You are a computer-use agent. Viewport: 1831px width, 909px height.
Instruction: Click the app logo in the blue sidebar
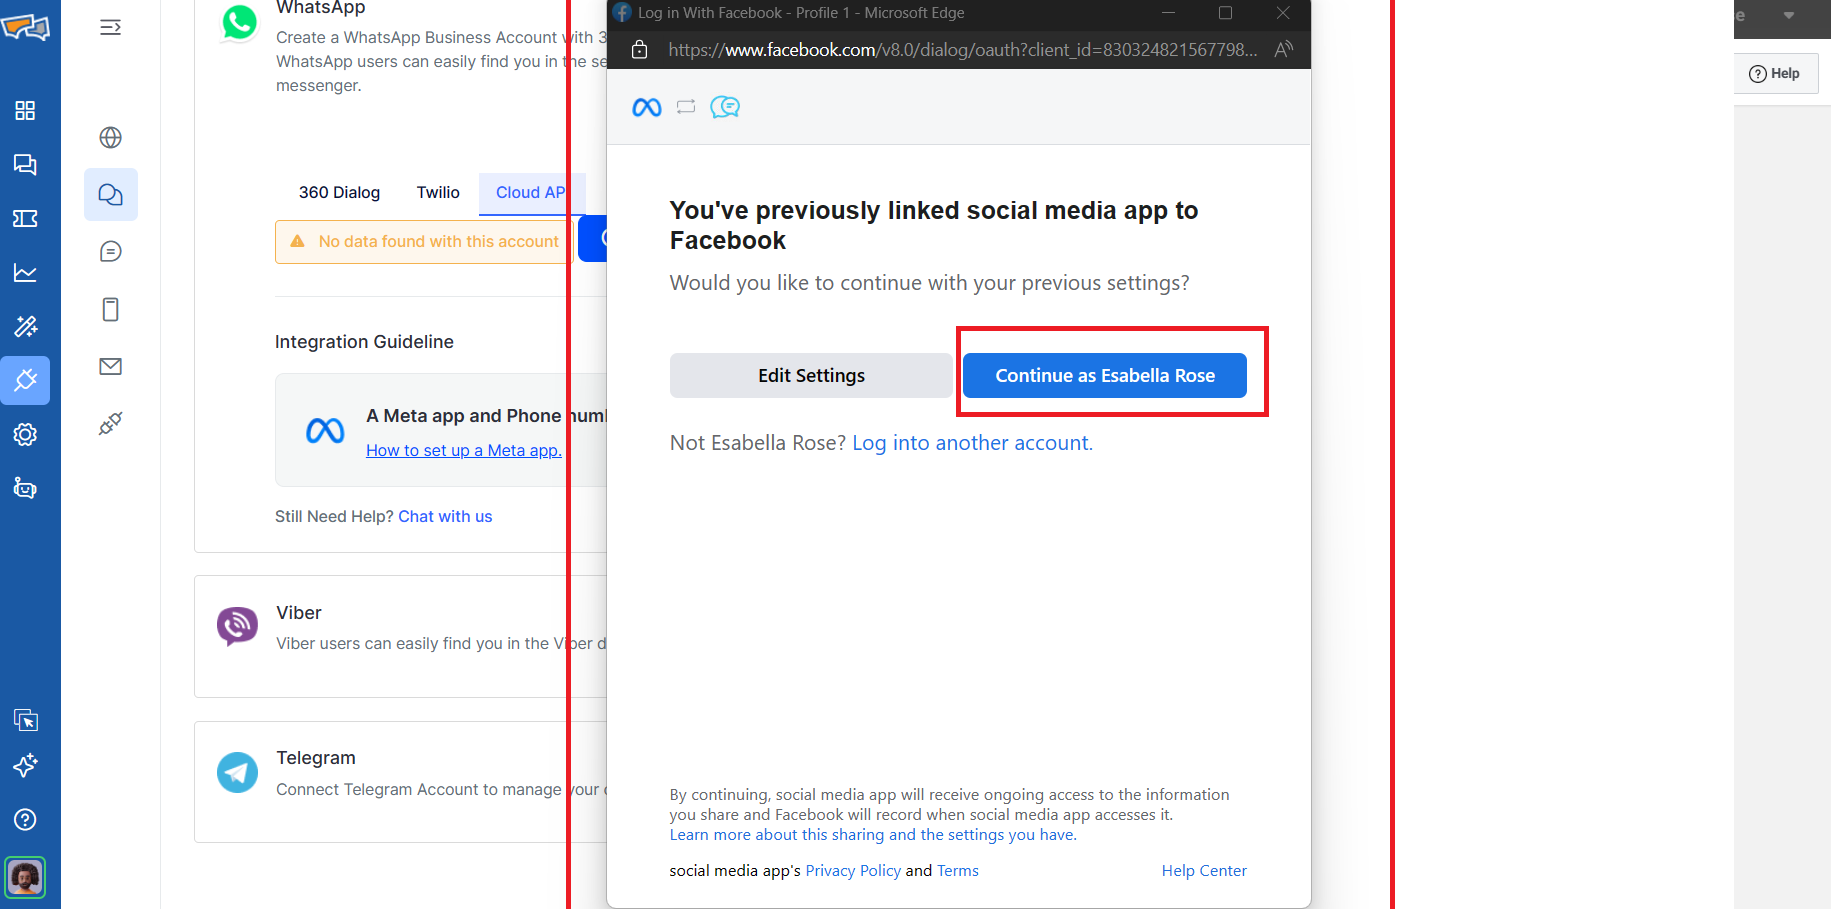tap(25, 26)
